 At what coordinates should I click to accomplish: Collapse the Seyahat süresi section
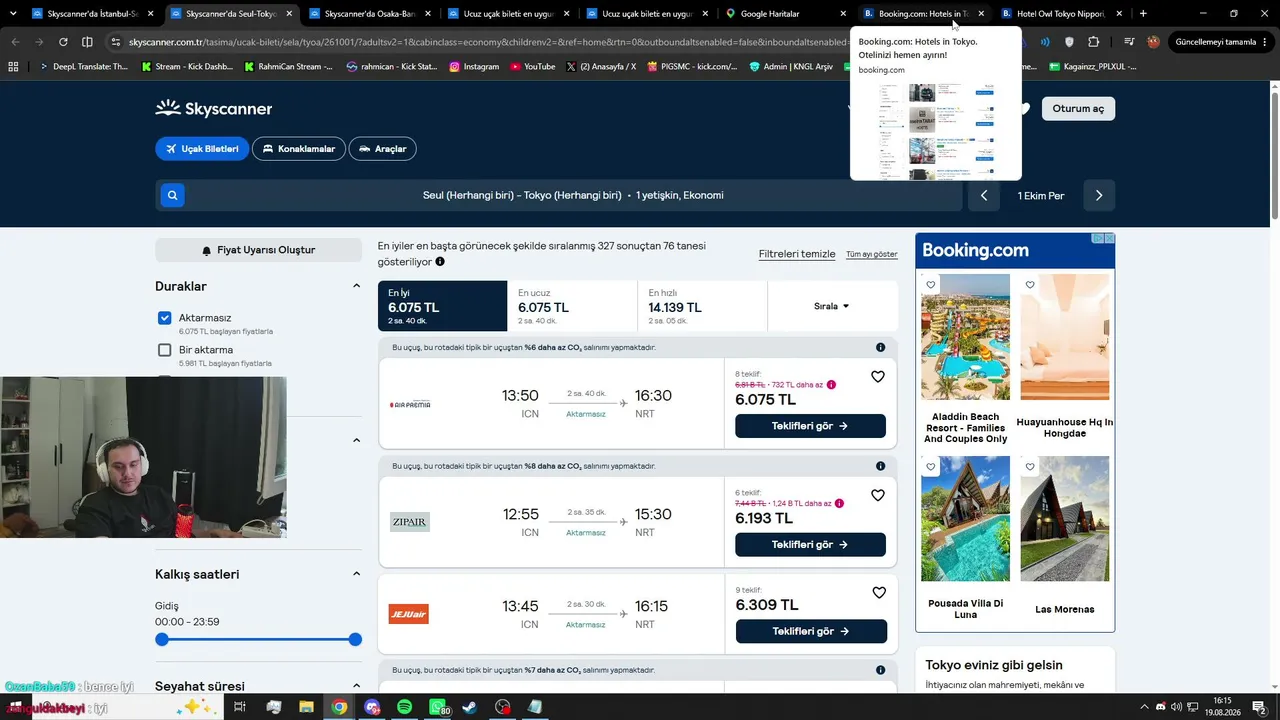coord(356,686)
